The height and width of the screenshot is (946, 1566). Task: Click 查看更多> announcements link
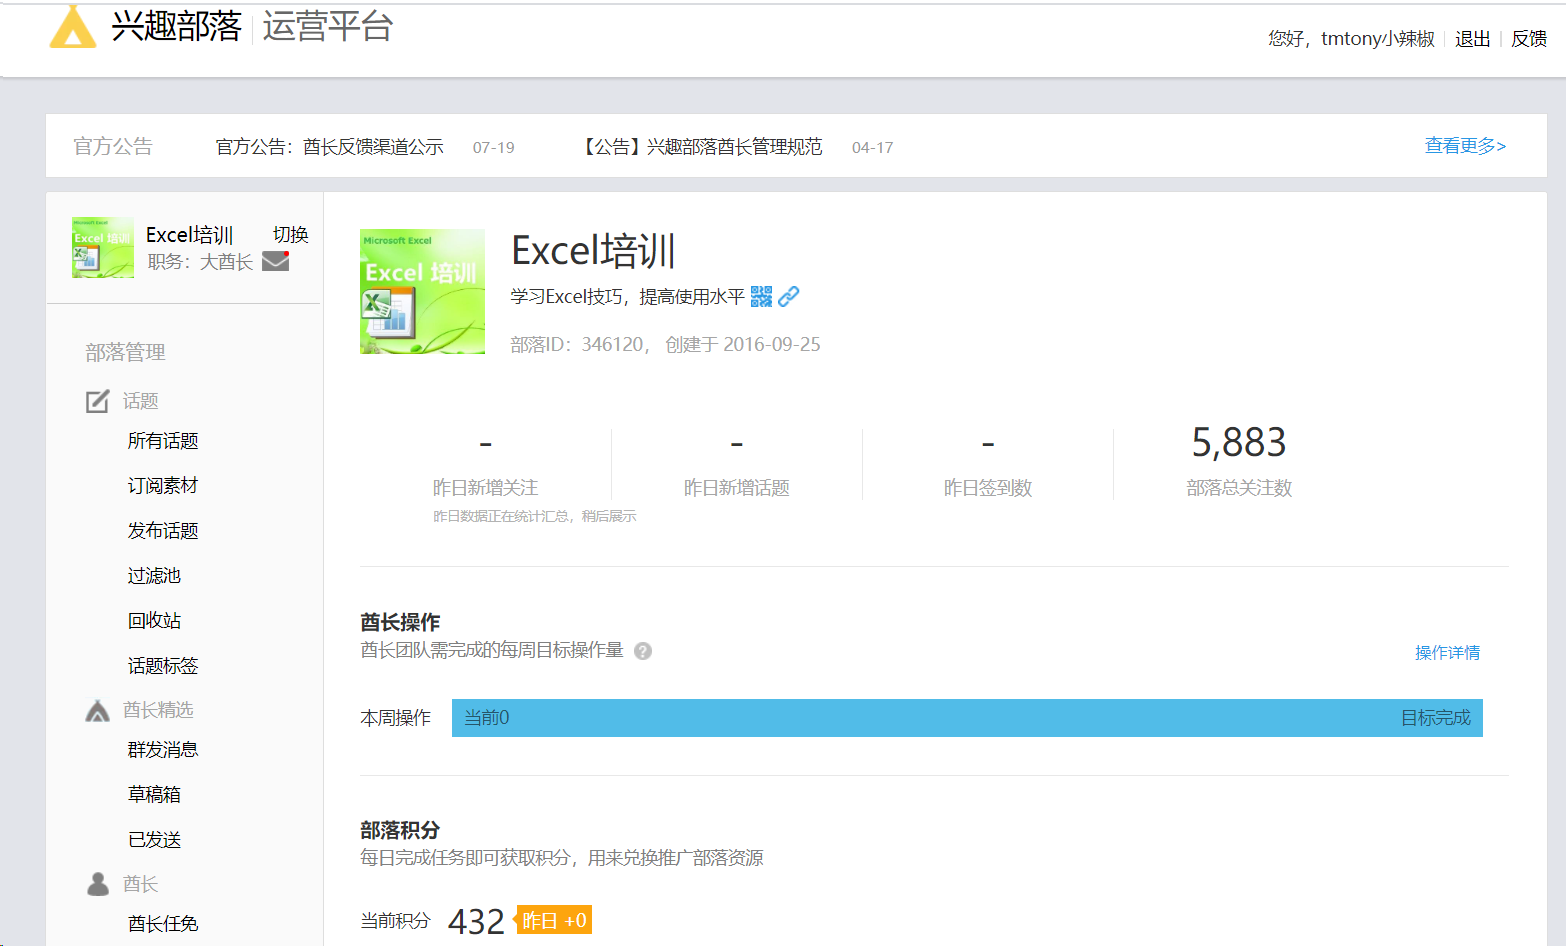coord(1465,146)
